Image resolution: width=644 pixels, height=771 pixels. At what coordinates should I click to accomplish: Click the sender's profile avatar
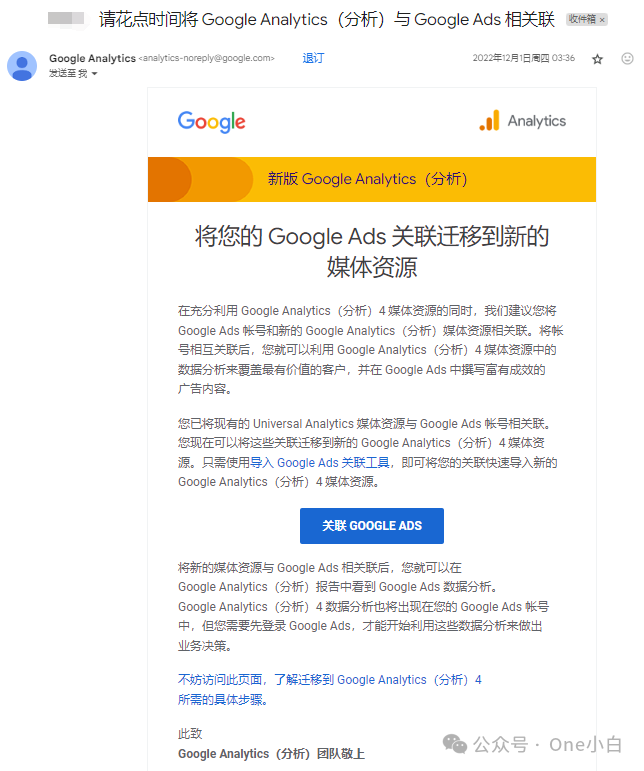[x=22, y=66]
